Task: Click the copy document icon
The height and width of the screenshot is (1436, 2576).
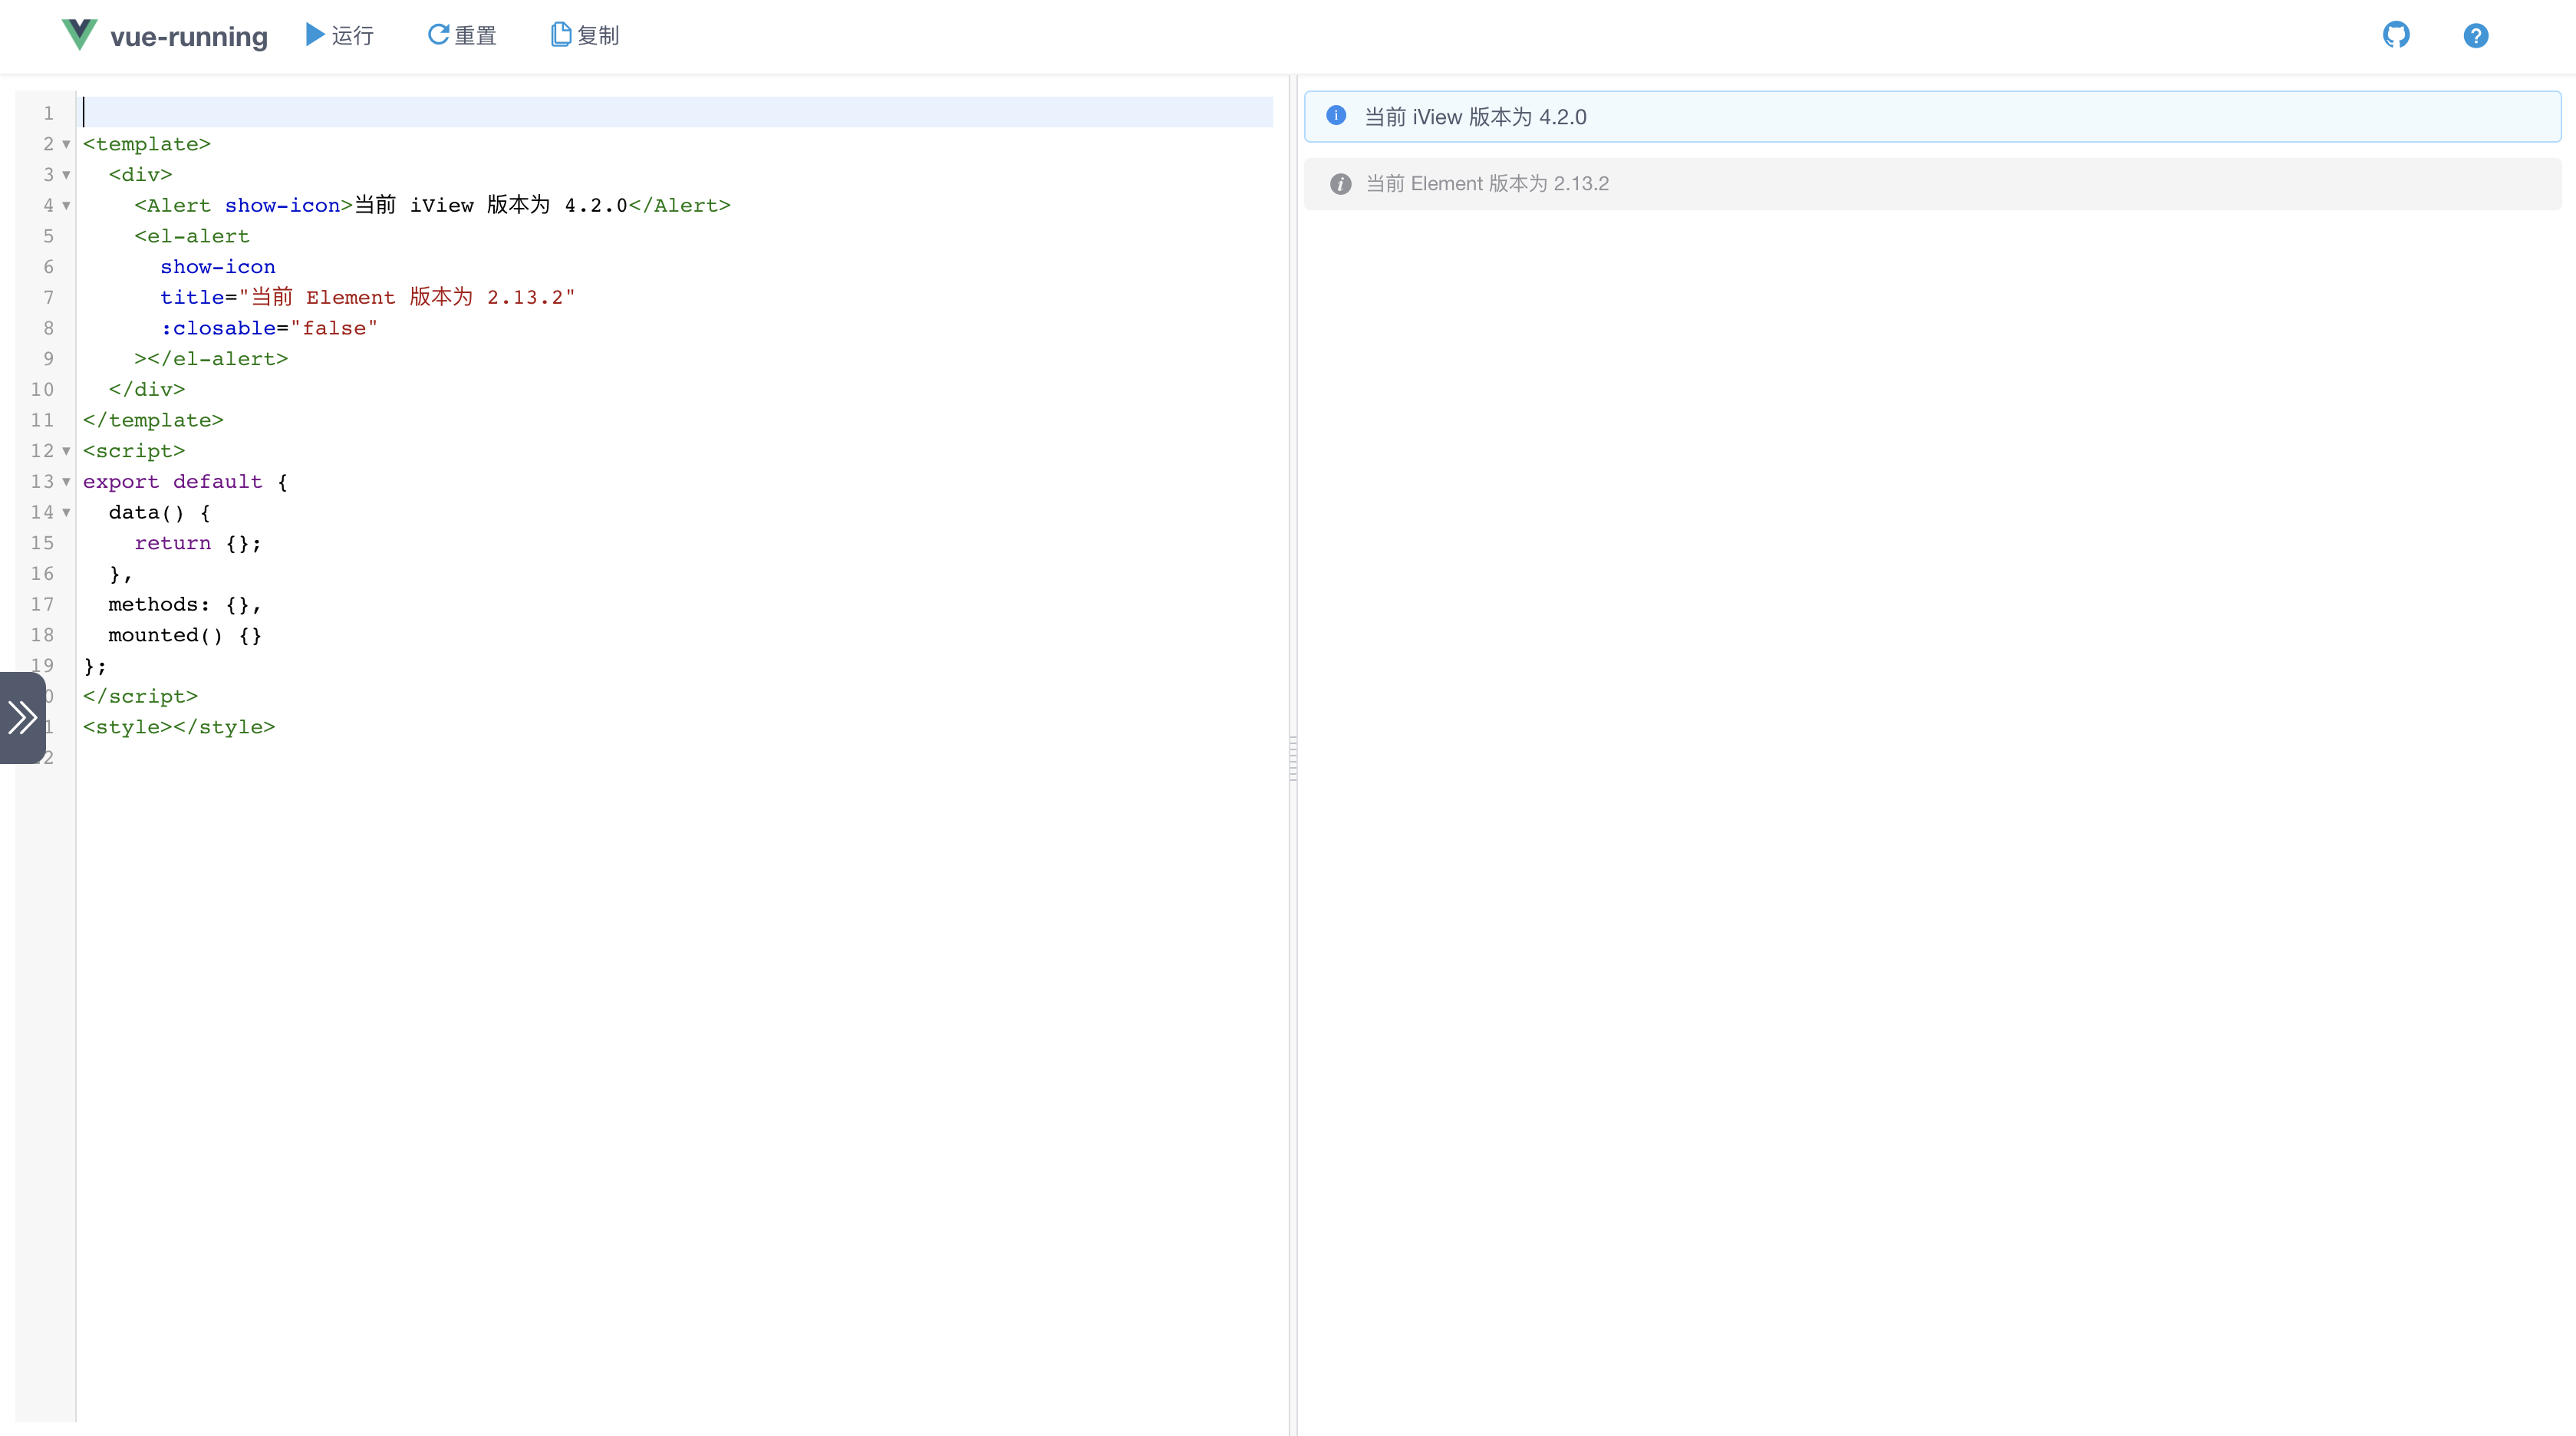Action: (x=561, y=35)
